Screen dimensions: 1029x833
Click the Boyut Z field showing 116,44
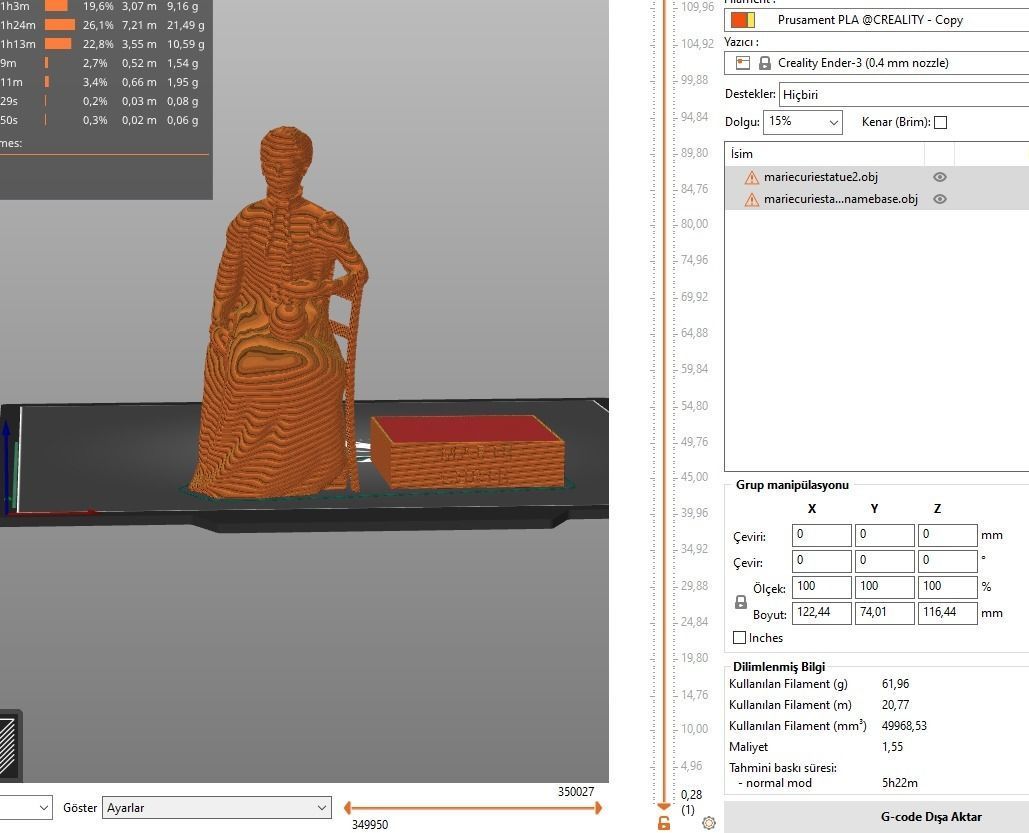click(x=948, y=613)
